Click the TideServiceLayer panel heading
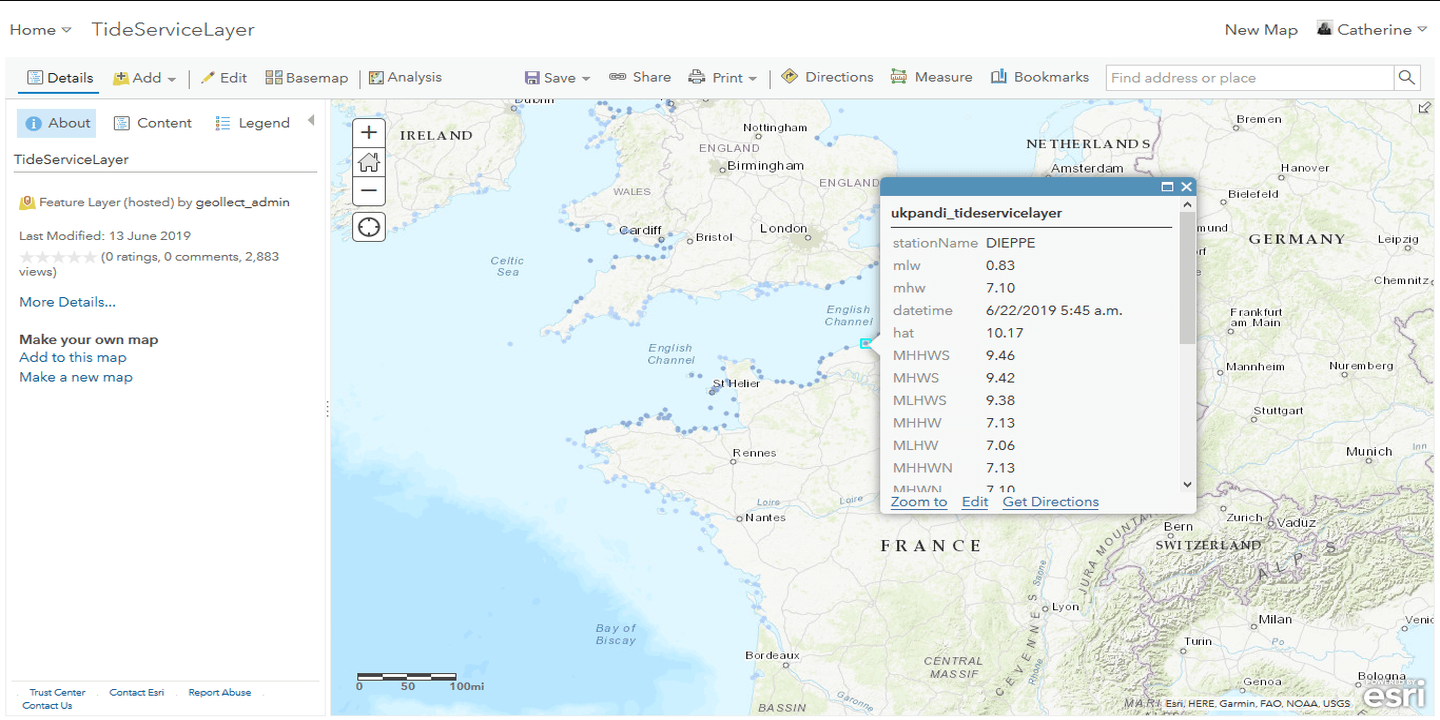The image size is (1440, 720). [71, 160]
